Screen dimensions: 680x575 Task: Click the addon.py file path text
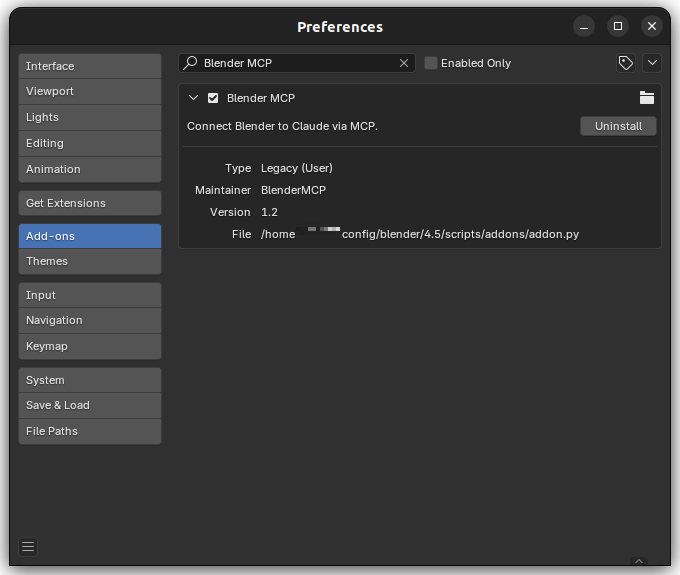420,234
